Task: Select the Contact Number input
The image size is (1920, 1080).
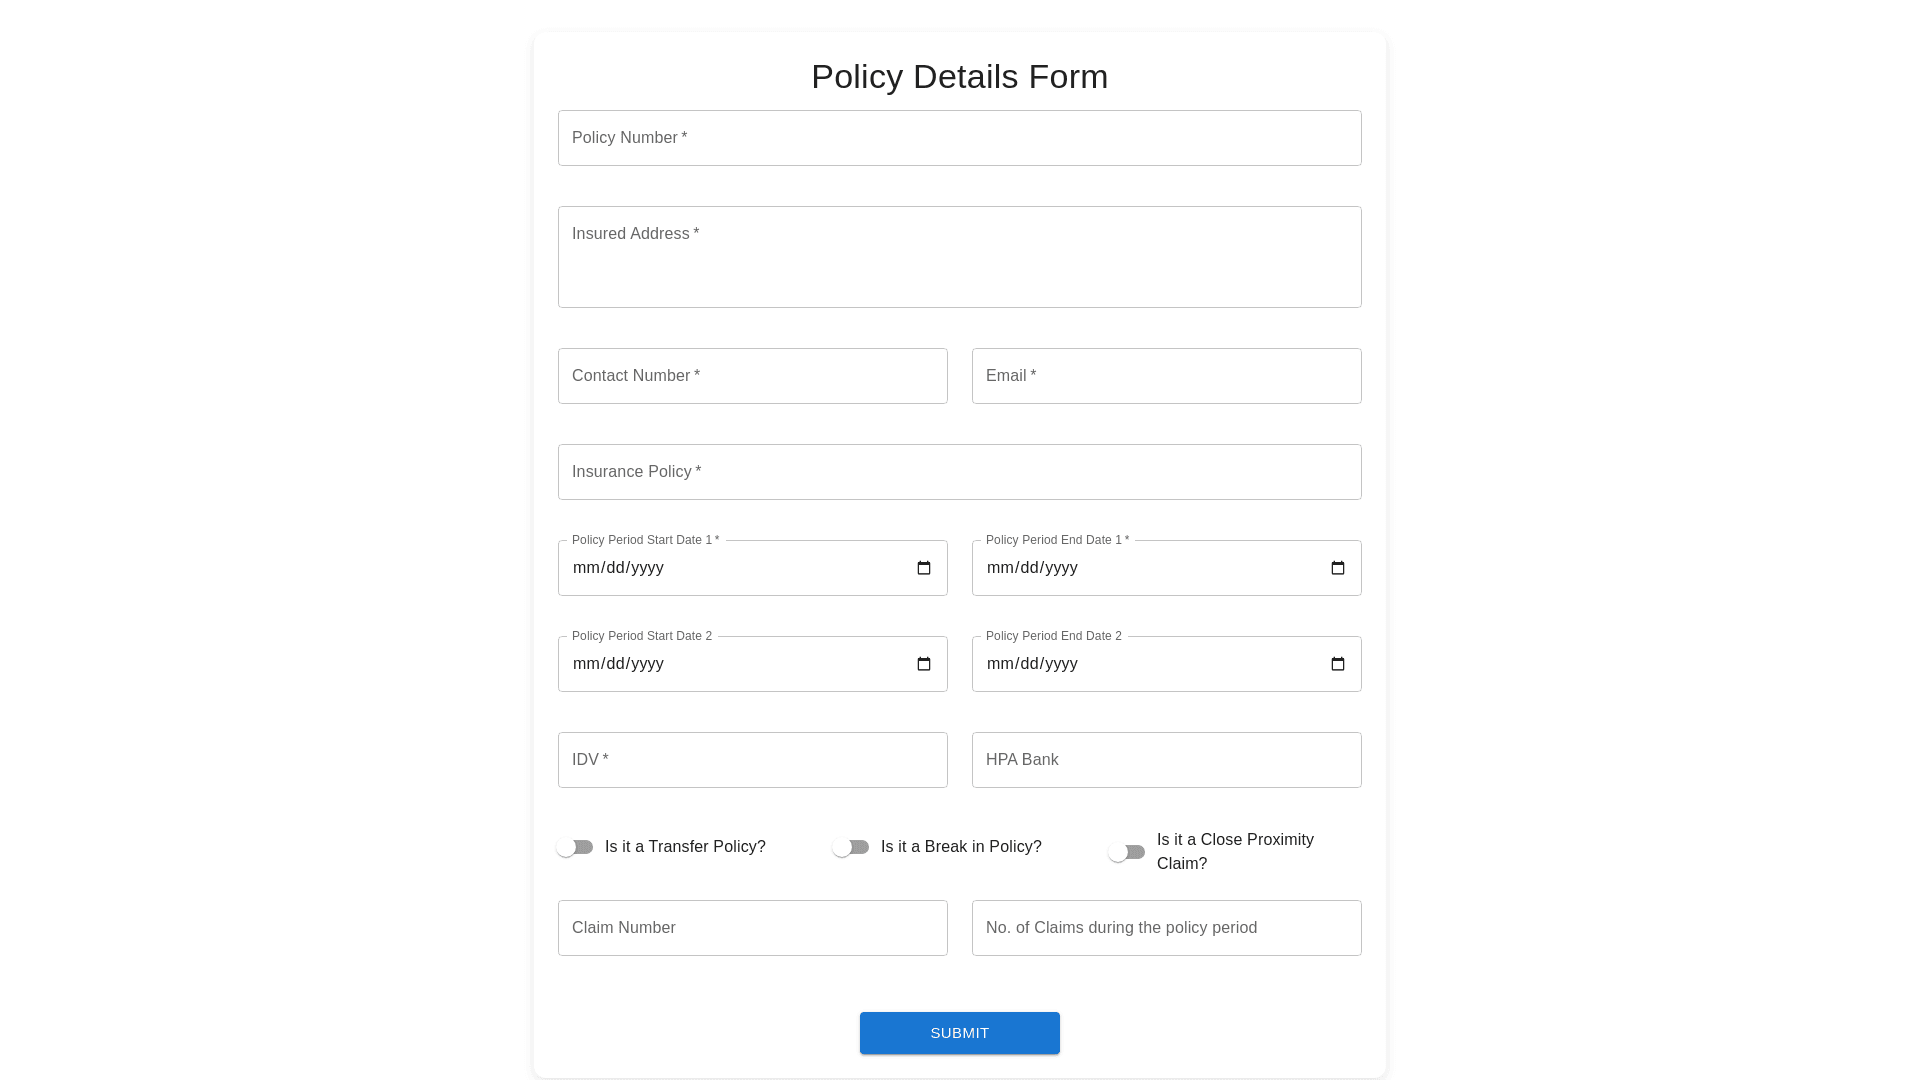Action: 753,376
